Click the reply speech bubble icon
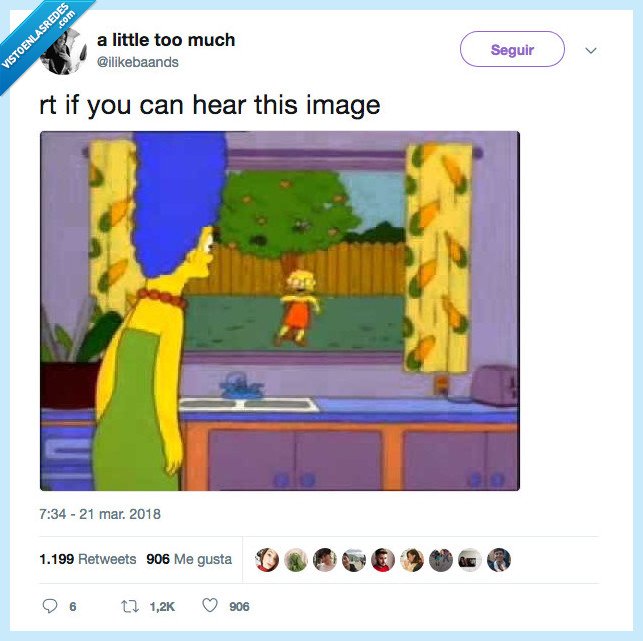 [x=50, y=606]
